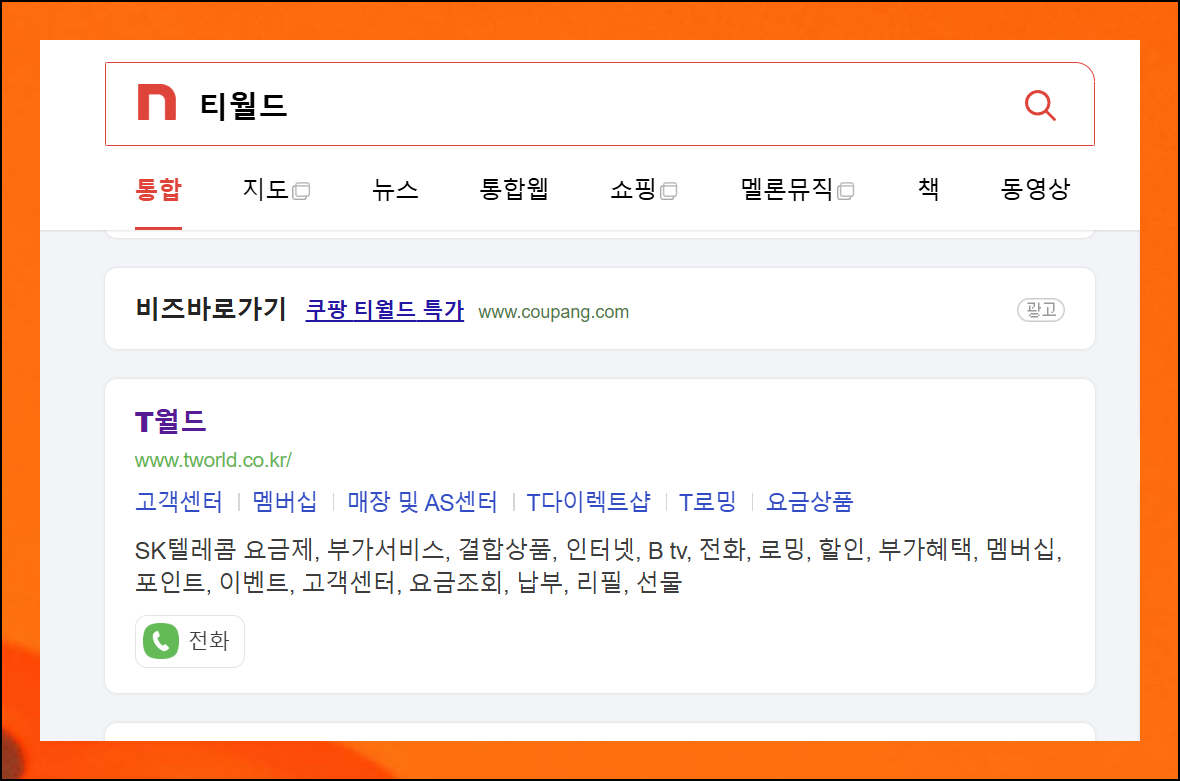Open the 쿠팡 티월드 특가 link

(x=385, y=311)
